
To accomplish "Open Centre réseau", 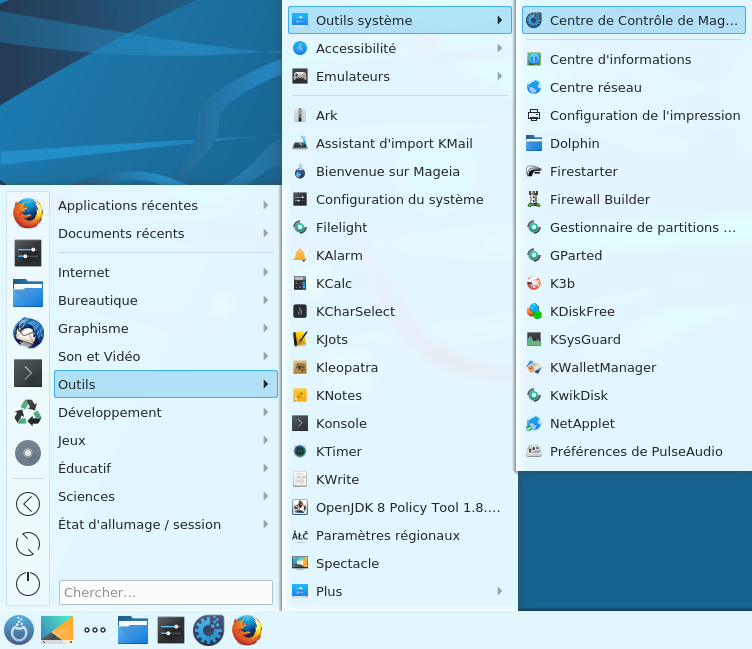I will 634,87.
